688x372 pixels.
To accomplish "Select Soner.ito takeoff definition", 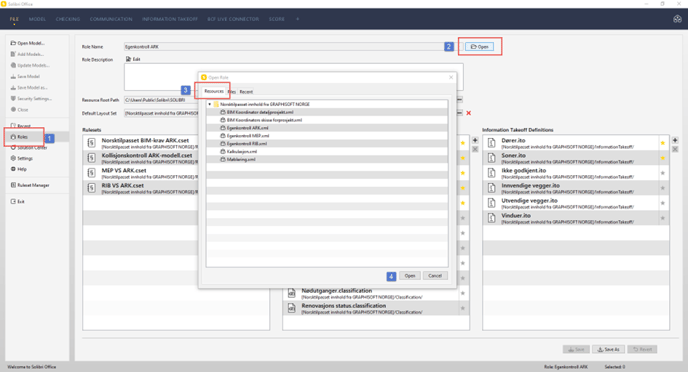I will pos(570,158).
